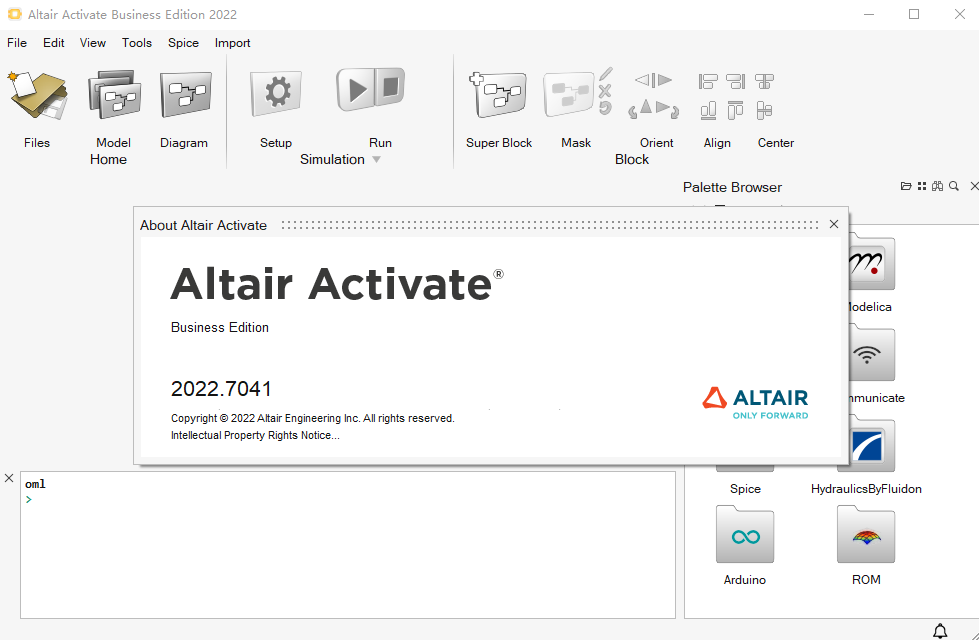Close the About Altair Activate dialog
Image resolution: width=979 pixels, height=640 pixels.
tap(834, 224)
